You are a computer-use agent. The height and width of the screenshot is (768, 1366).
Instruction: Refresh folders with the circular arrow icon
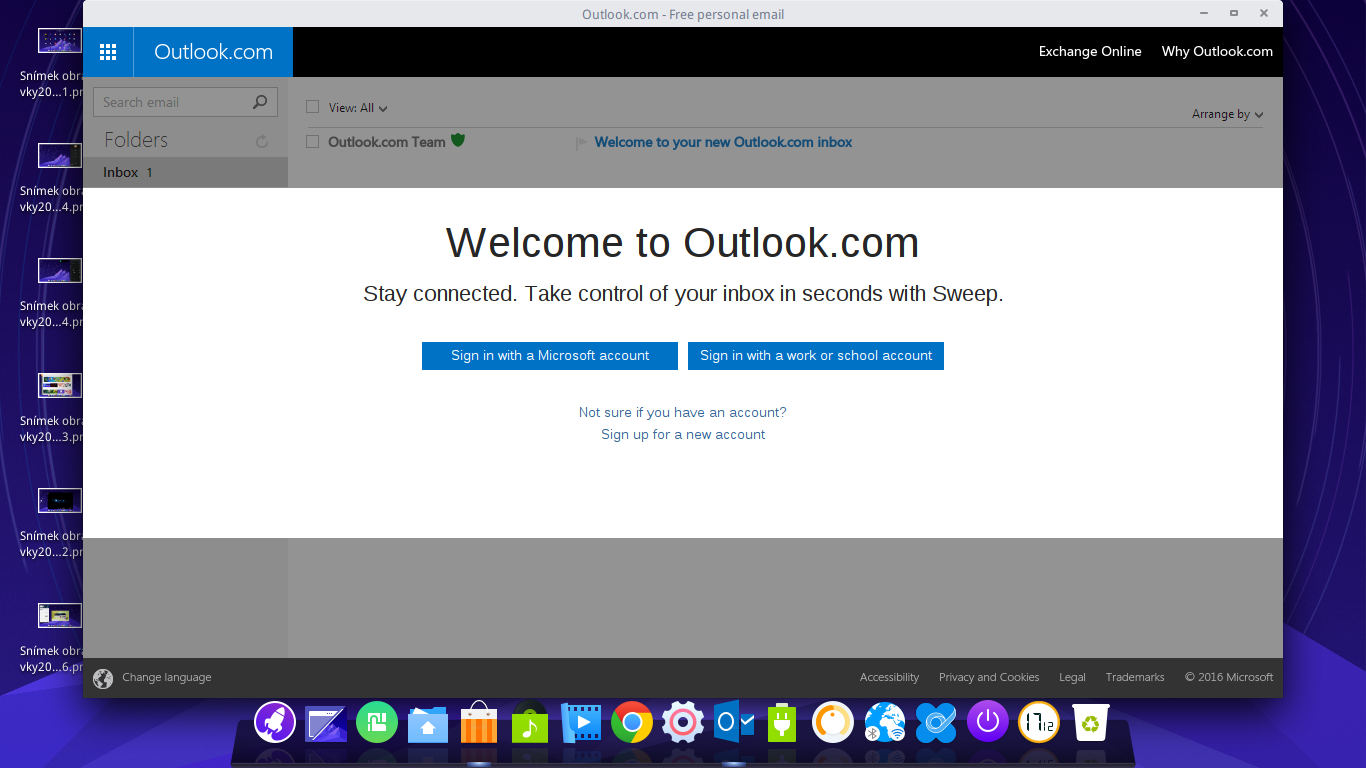tap(262, 142)
